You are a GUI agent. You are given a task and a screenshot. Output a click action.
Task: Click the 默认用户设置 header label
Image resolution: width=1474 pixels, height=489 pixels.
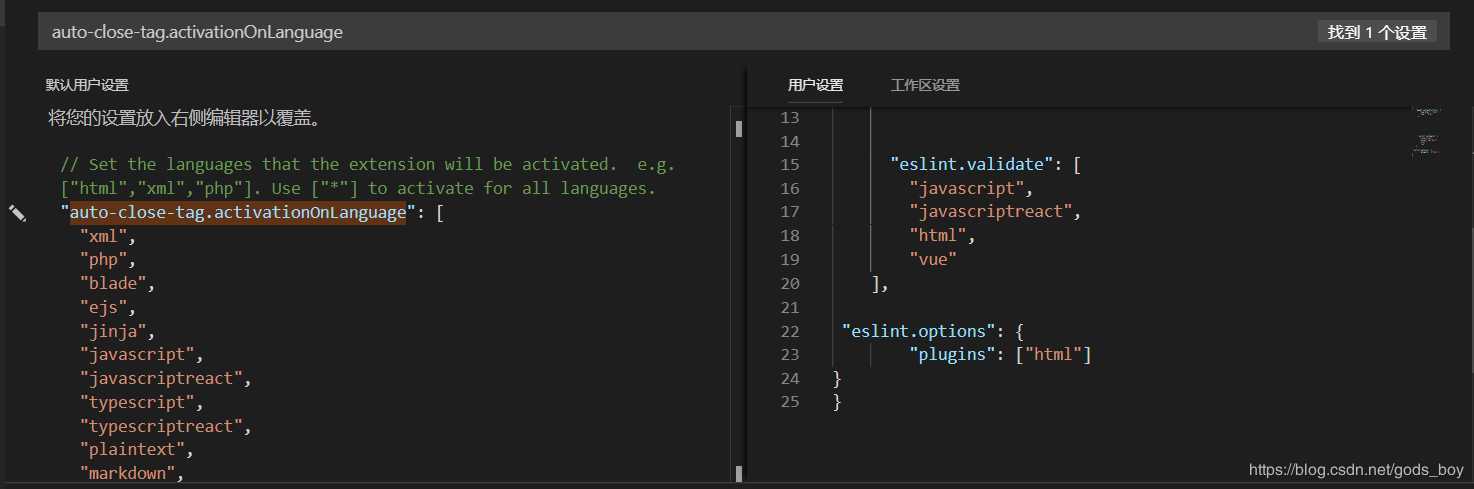(x=87, y=85)
